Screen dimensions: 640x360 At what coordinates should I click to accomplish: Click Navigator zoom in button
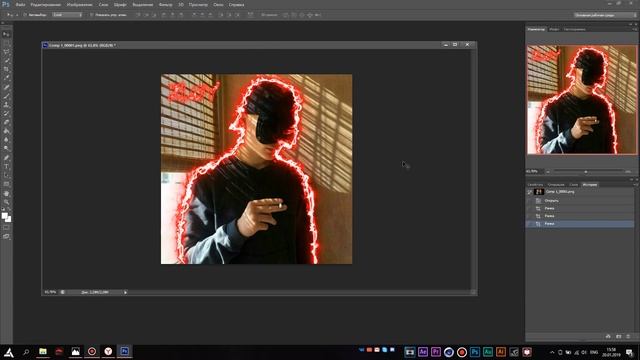[628, 171]
